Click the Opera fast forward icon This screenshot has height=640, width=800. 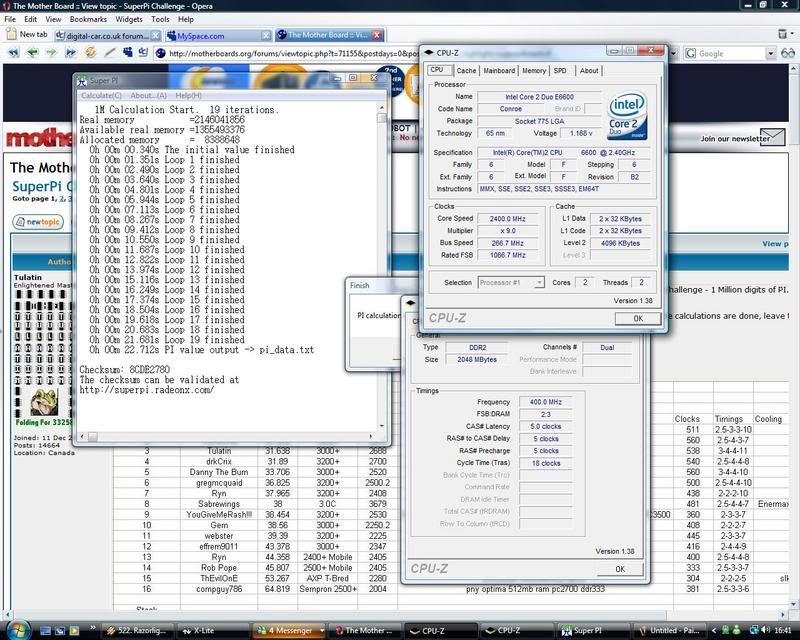point(70,53)
